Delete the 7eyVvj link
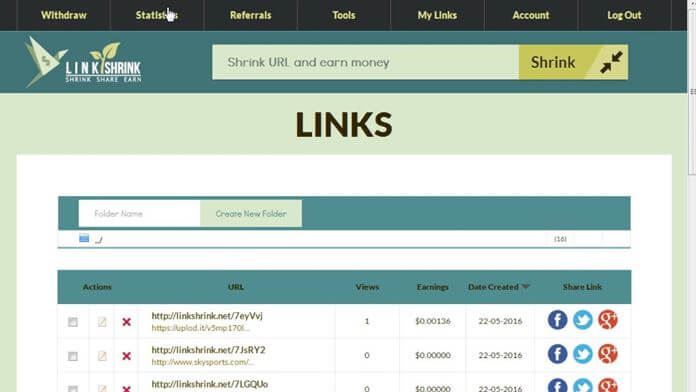 pos(127,322)
